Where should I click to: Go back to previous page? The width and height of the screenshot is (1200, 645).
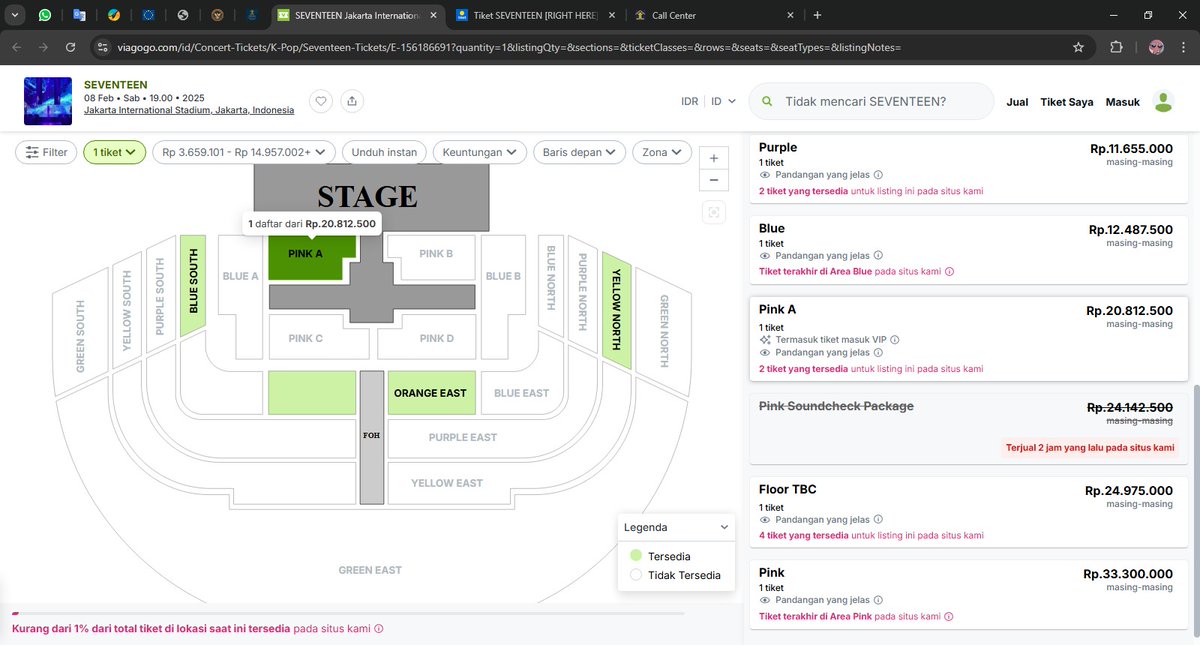point(16,47)
